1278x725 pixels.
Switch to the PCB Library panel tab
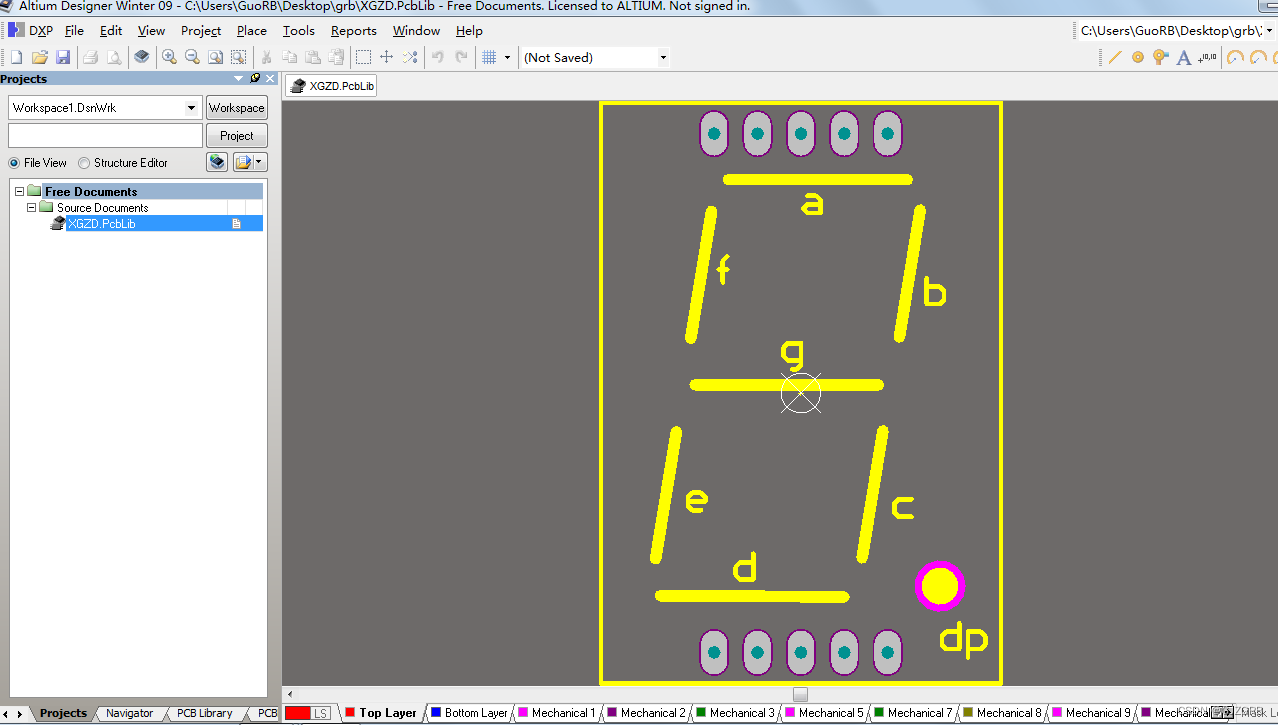[x=204, y=713]
